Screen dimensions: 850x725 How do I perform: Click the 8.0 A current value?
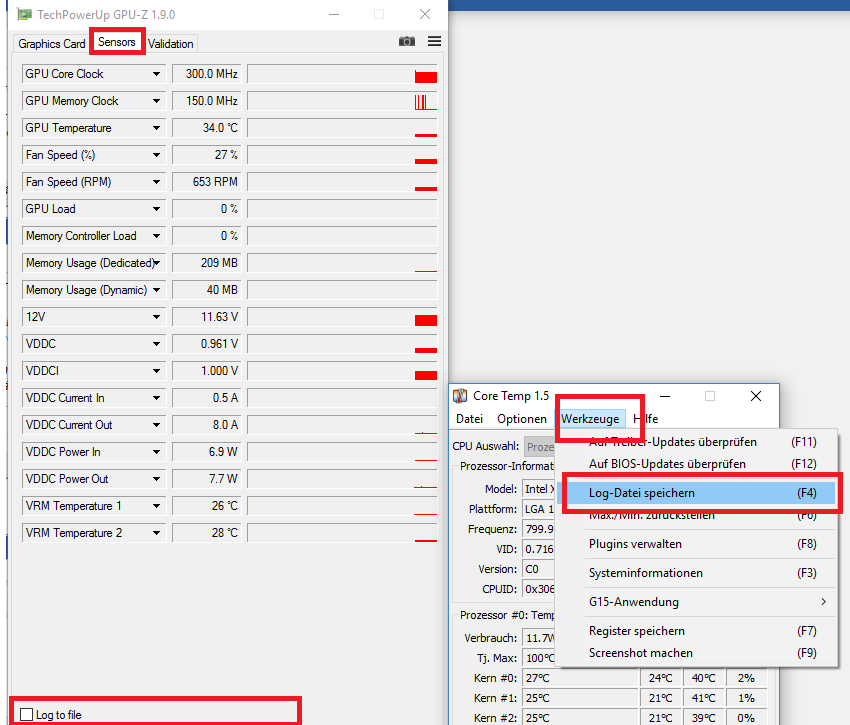click(x=207, y=425)
